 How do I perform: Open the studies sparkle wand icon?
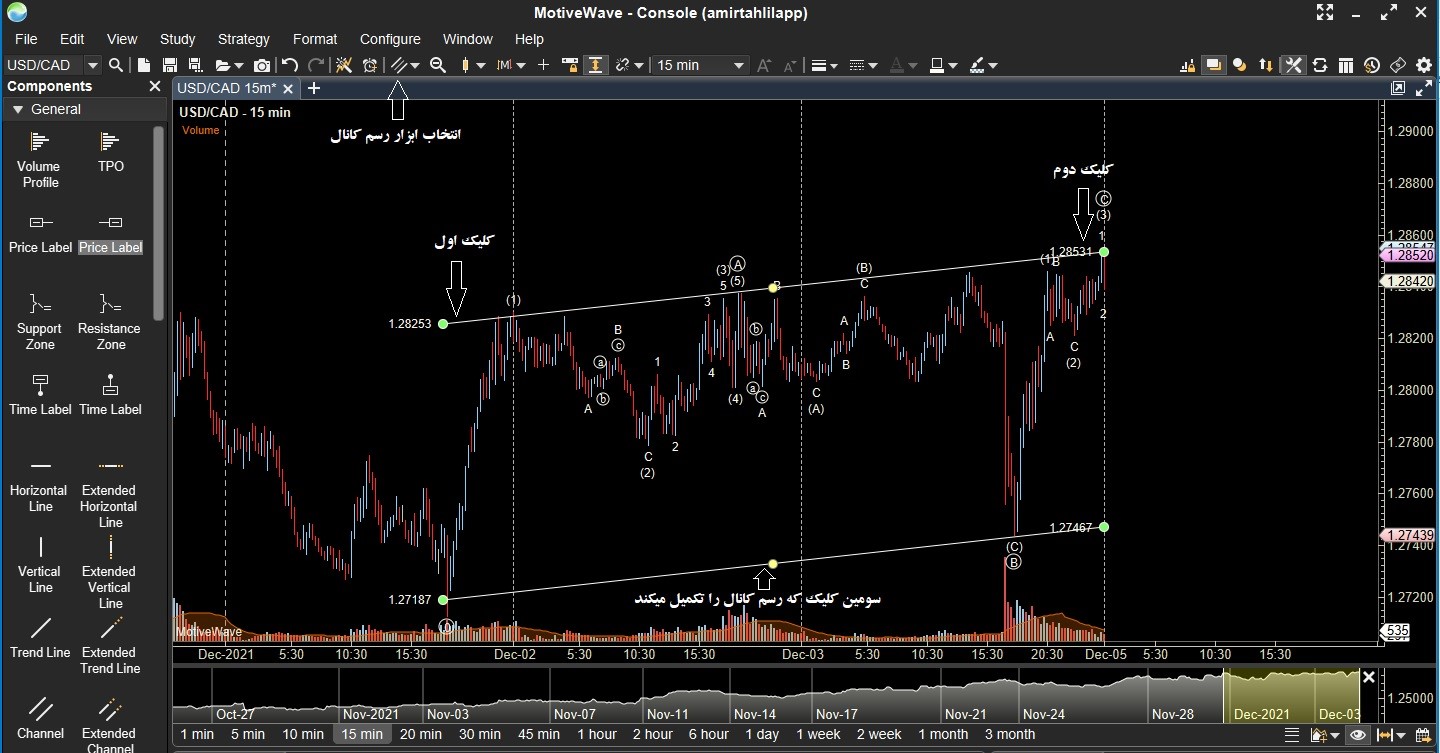click(344, 65)
